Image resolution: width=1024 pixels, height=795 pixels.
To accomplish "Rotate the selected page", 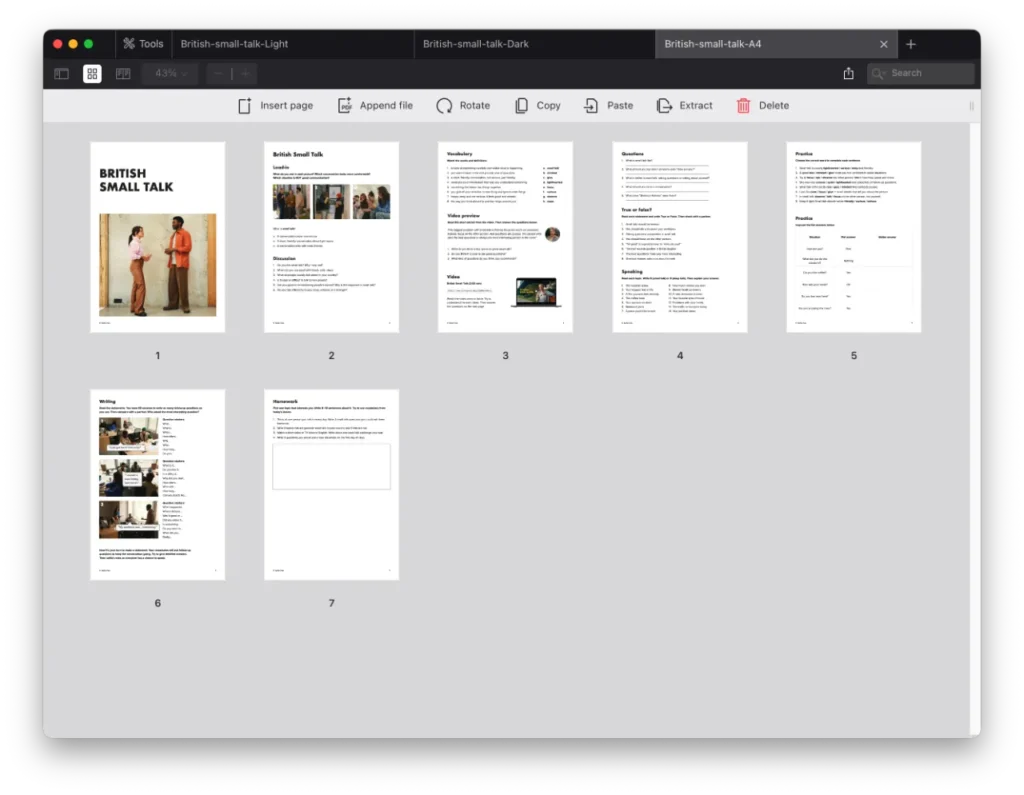I will pos(444,105).
